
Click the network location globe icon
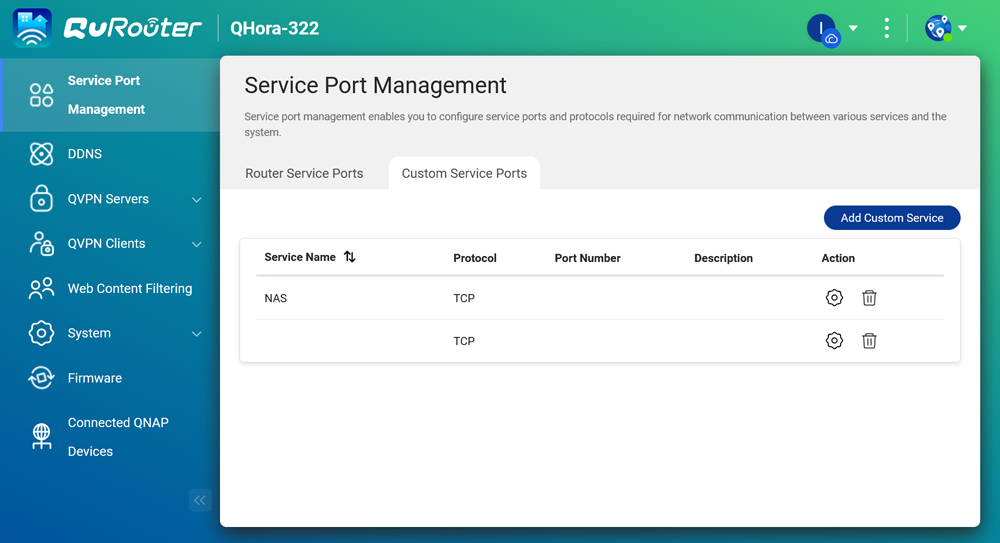(x=937, y=28)
